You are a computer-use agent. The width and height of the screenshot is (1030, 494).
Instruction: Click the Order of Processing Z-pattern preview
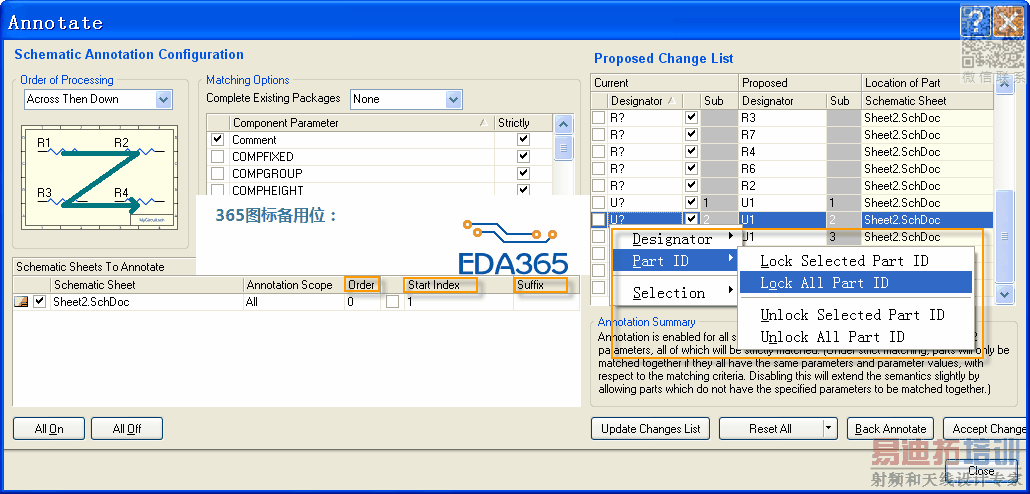[x=100, y=178]
